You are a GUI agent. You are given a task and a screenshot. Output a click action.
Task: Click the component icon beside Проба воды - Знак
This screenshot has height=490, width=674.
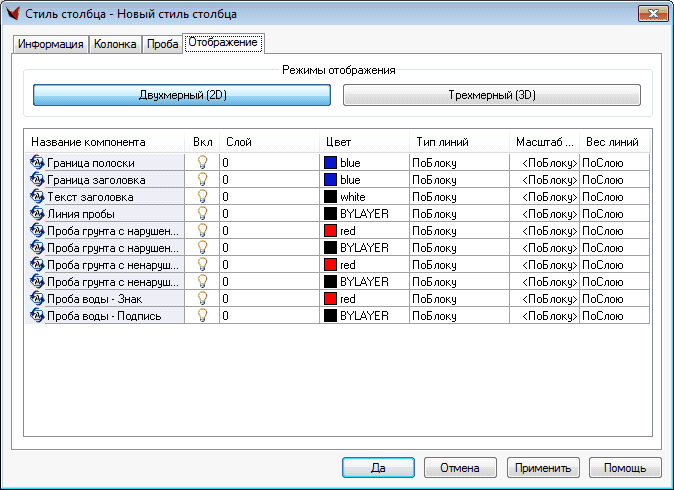pos(37,298)
